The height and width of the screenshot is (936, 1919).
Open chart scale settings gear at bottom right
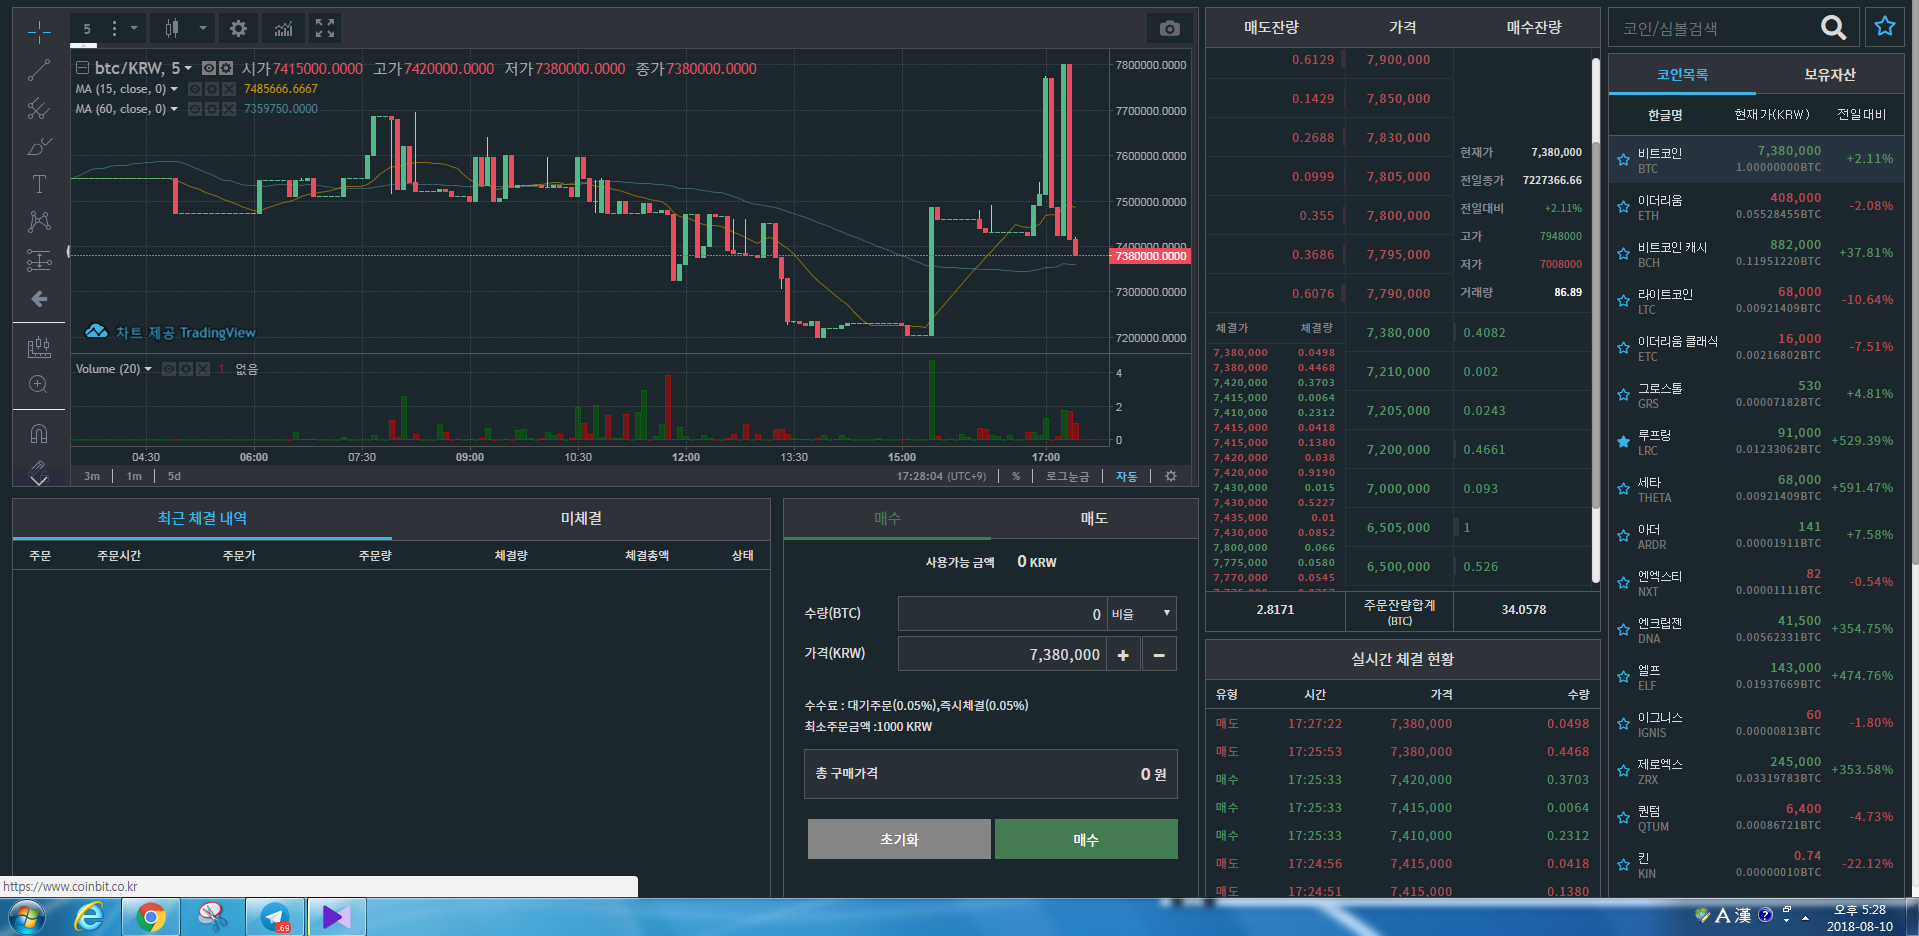(1171, 476)
